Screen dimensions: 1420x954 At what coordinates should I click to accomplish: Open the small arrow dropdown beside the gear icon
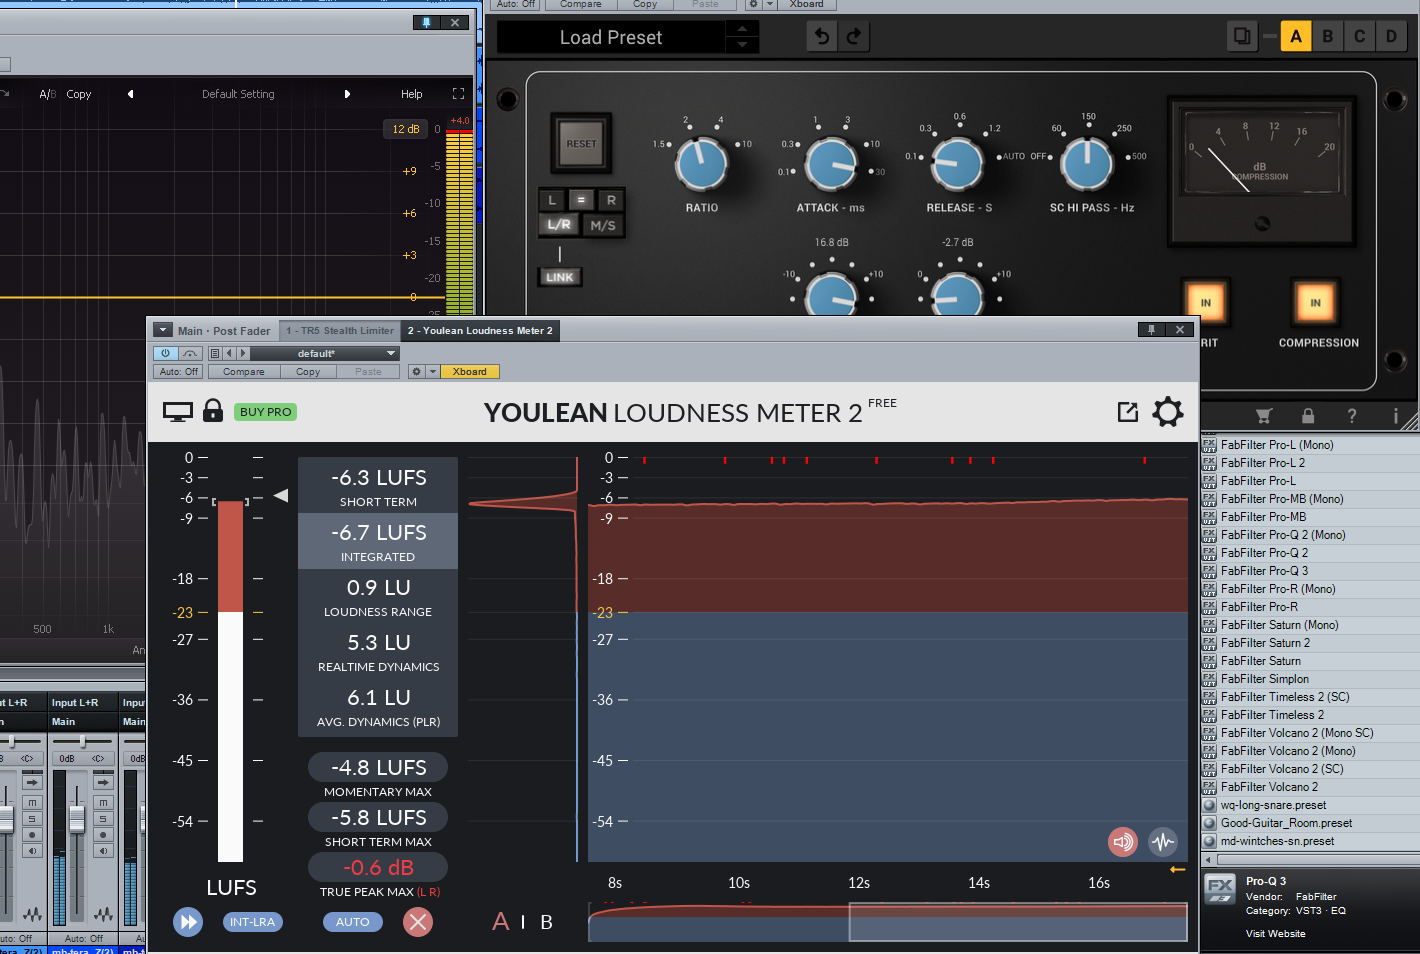click(433, 372)
